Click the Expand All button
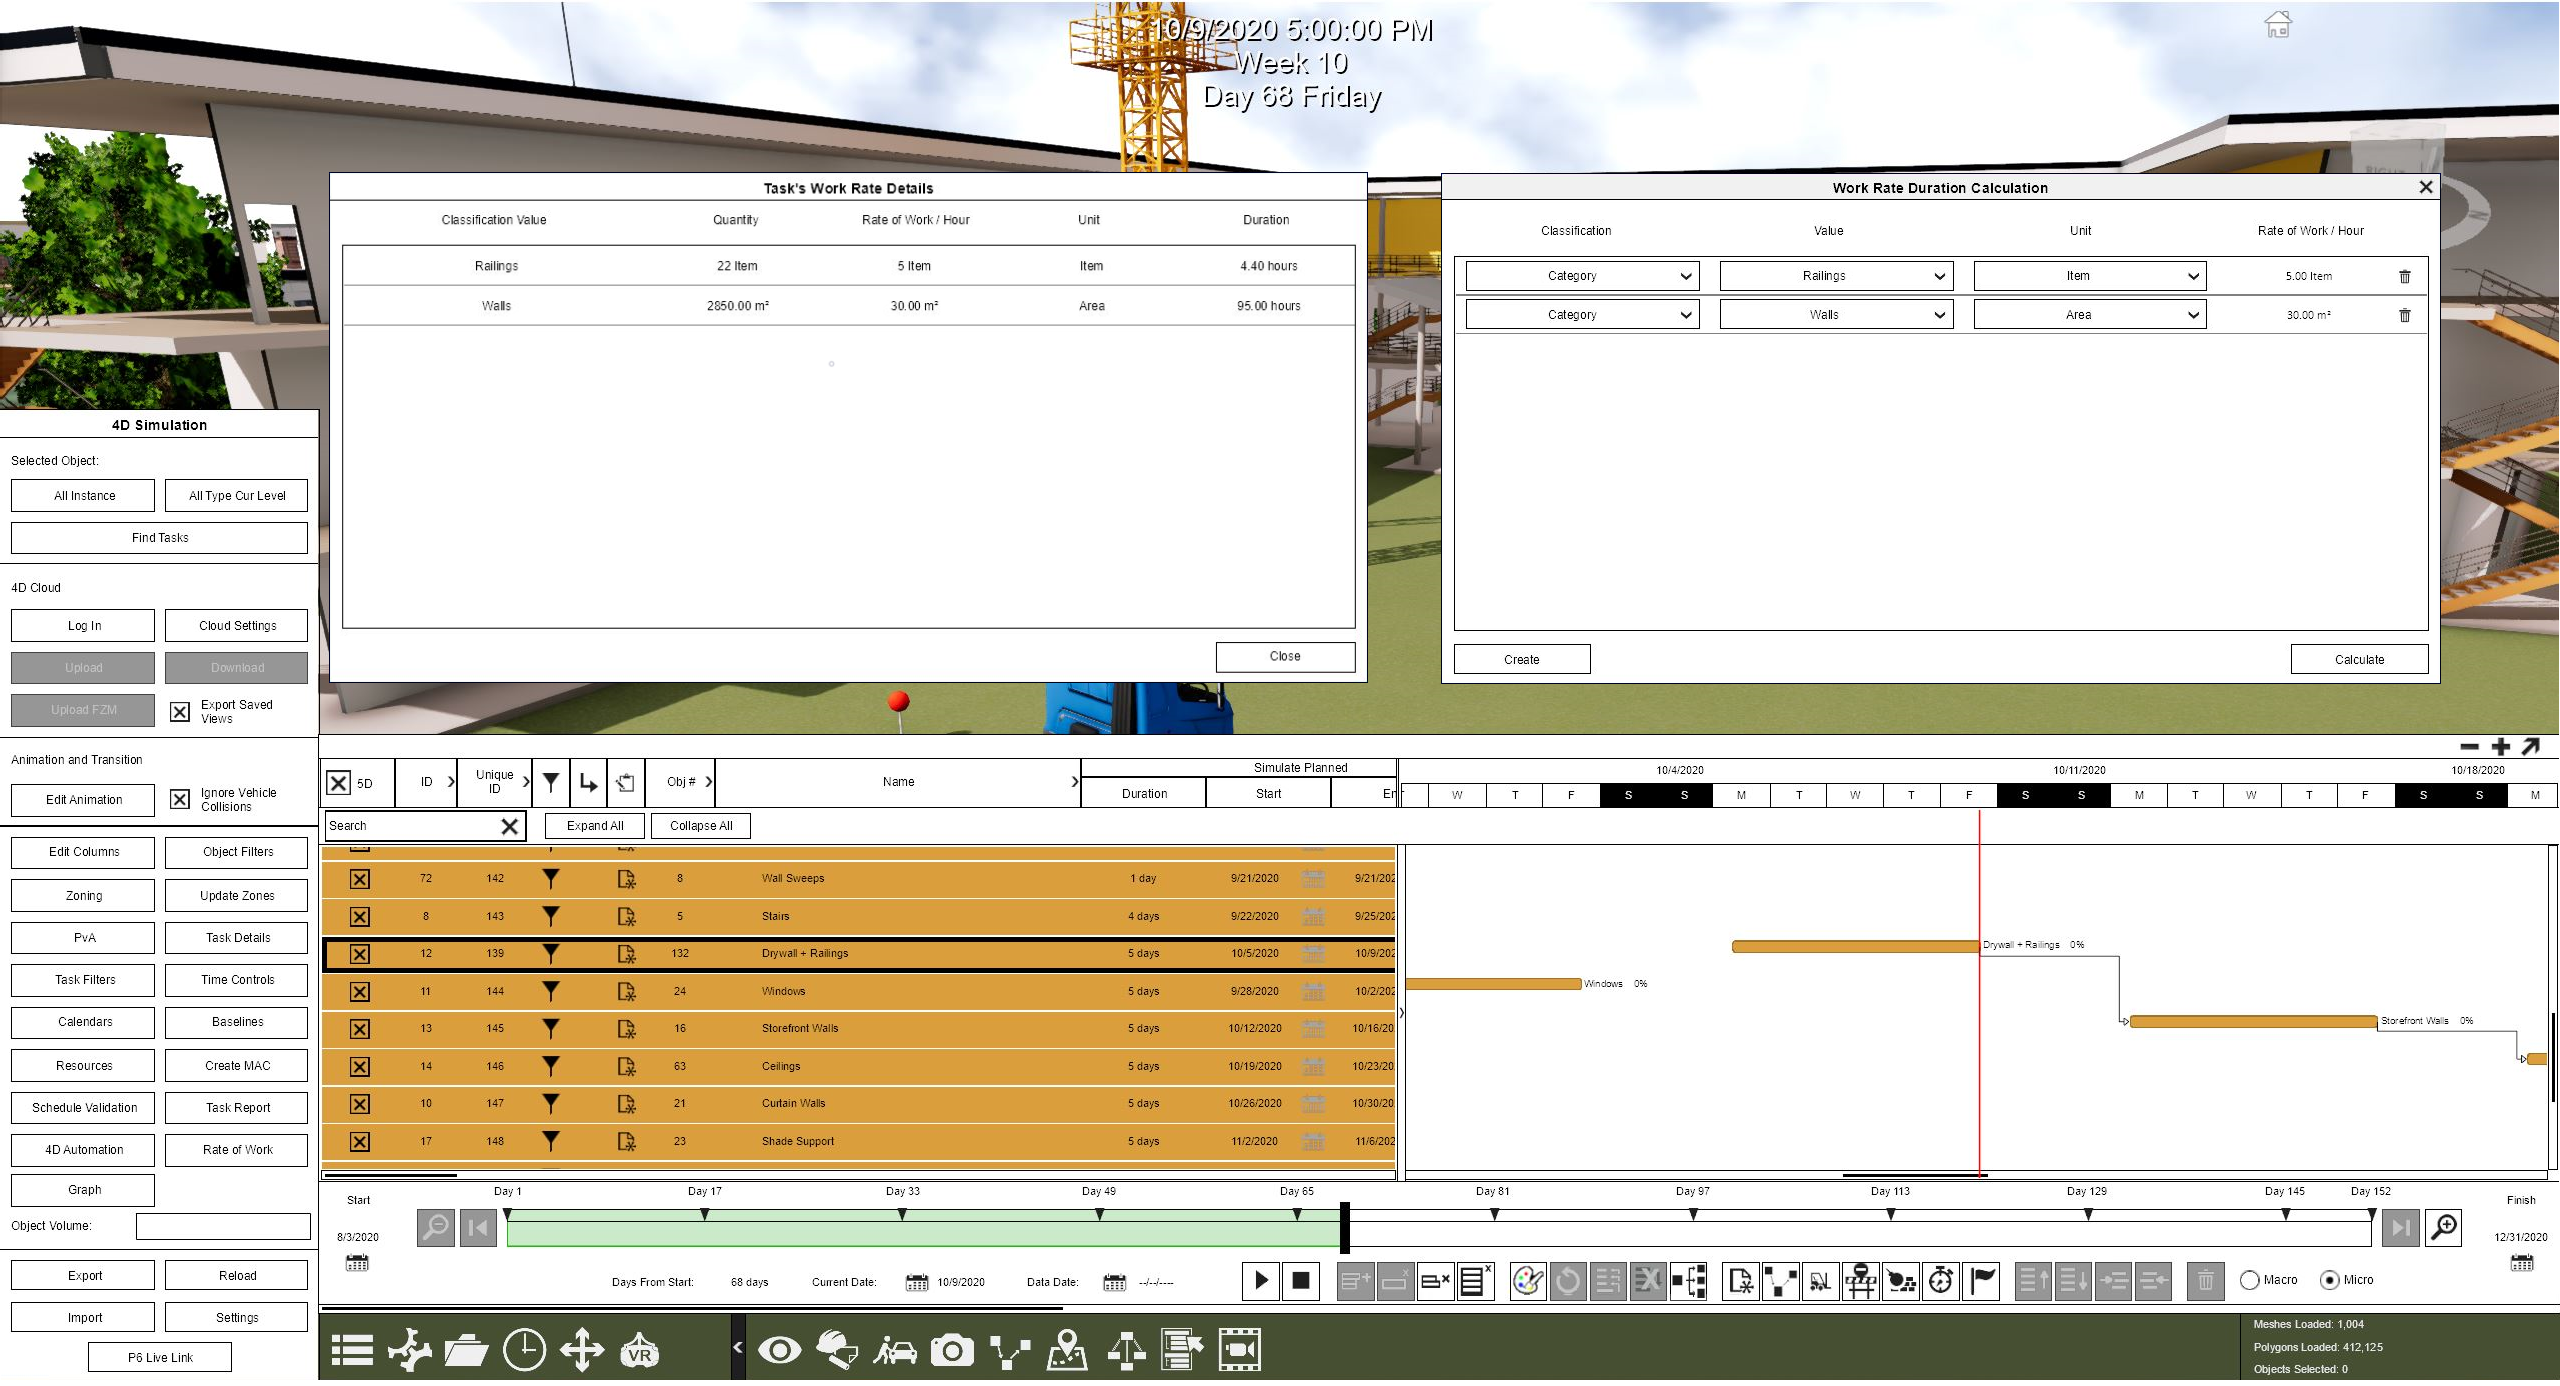The image size is (2560, 1386). tap(595, 826)
